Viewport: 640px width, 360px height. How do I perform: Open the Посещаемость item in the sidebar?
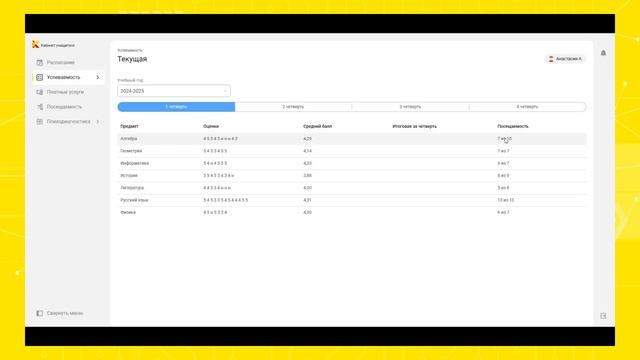68,107
